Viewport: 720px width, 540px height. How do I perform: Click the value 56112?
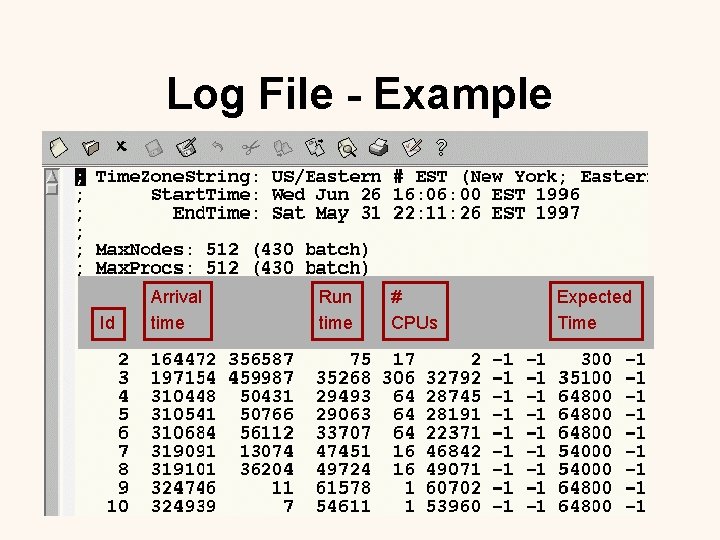267,433
